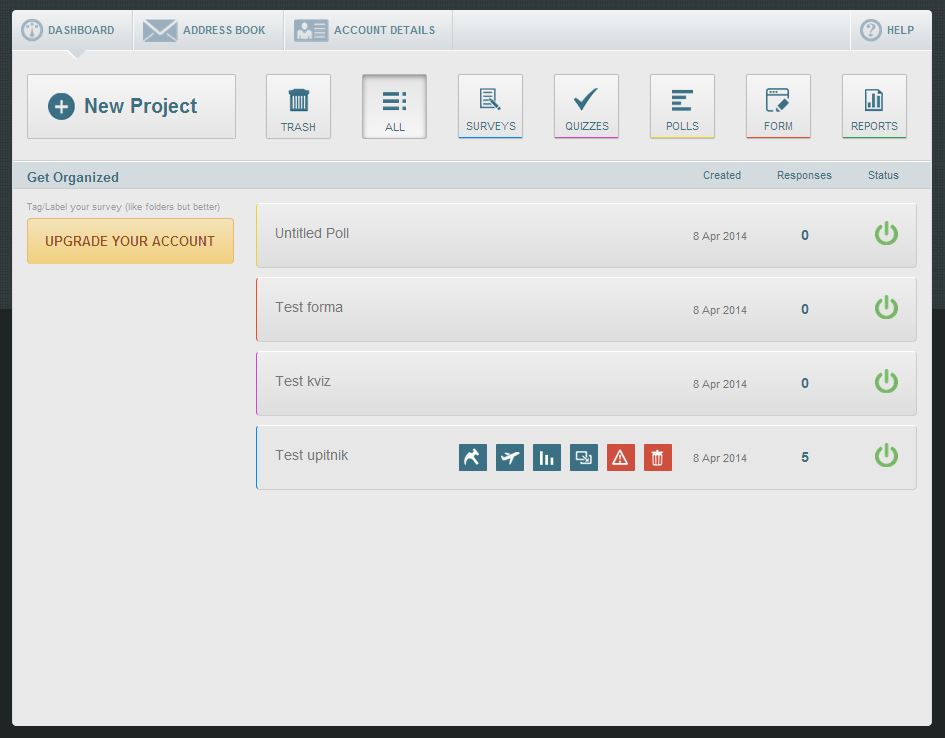
Task: Click the airplane launch icon for Test upitnik
Action: (510, 458)
